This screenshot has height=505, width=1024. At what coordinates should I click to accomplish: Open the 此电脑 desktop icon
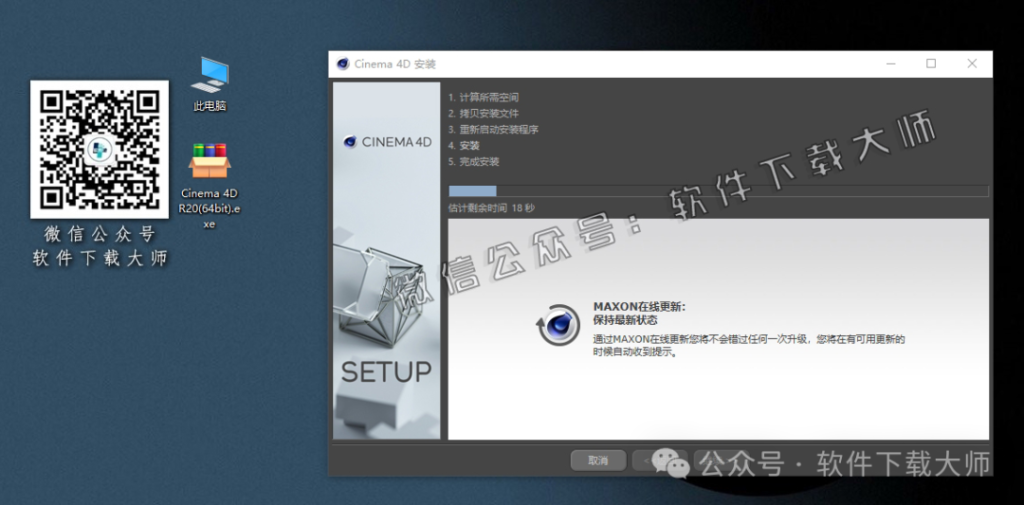pyautogui.click(x=210, y=84)
